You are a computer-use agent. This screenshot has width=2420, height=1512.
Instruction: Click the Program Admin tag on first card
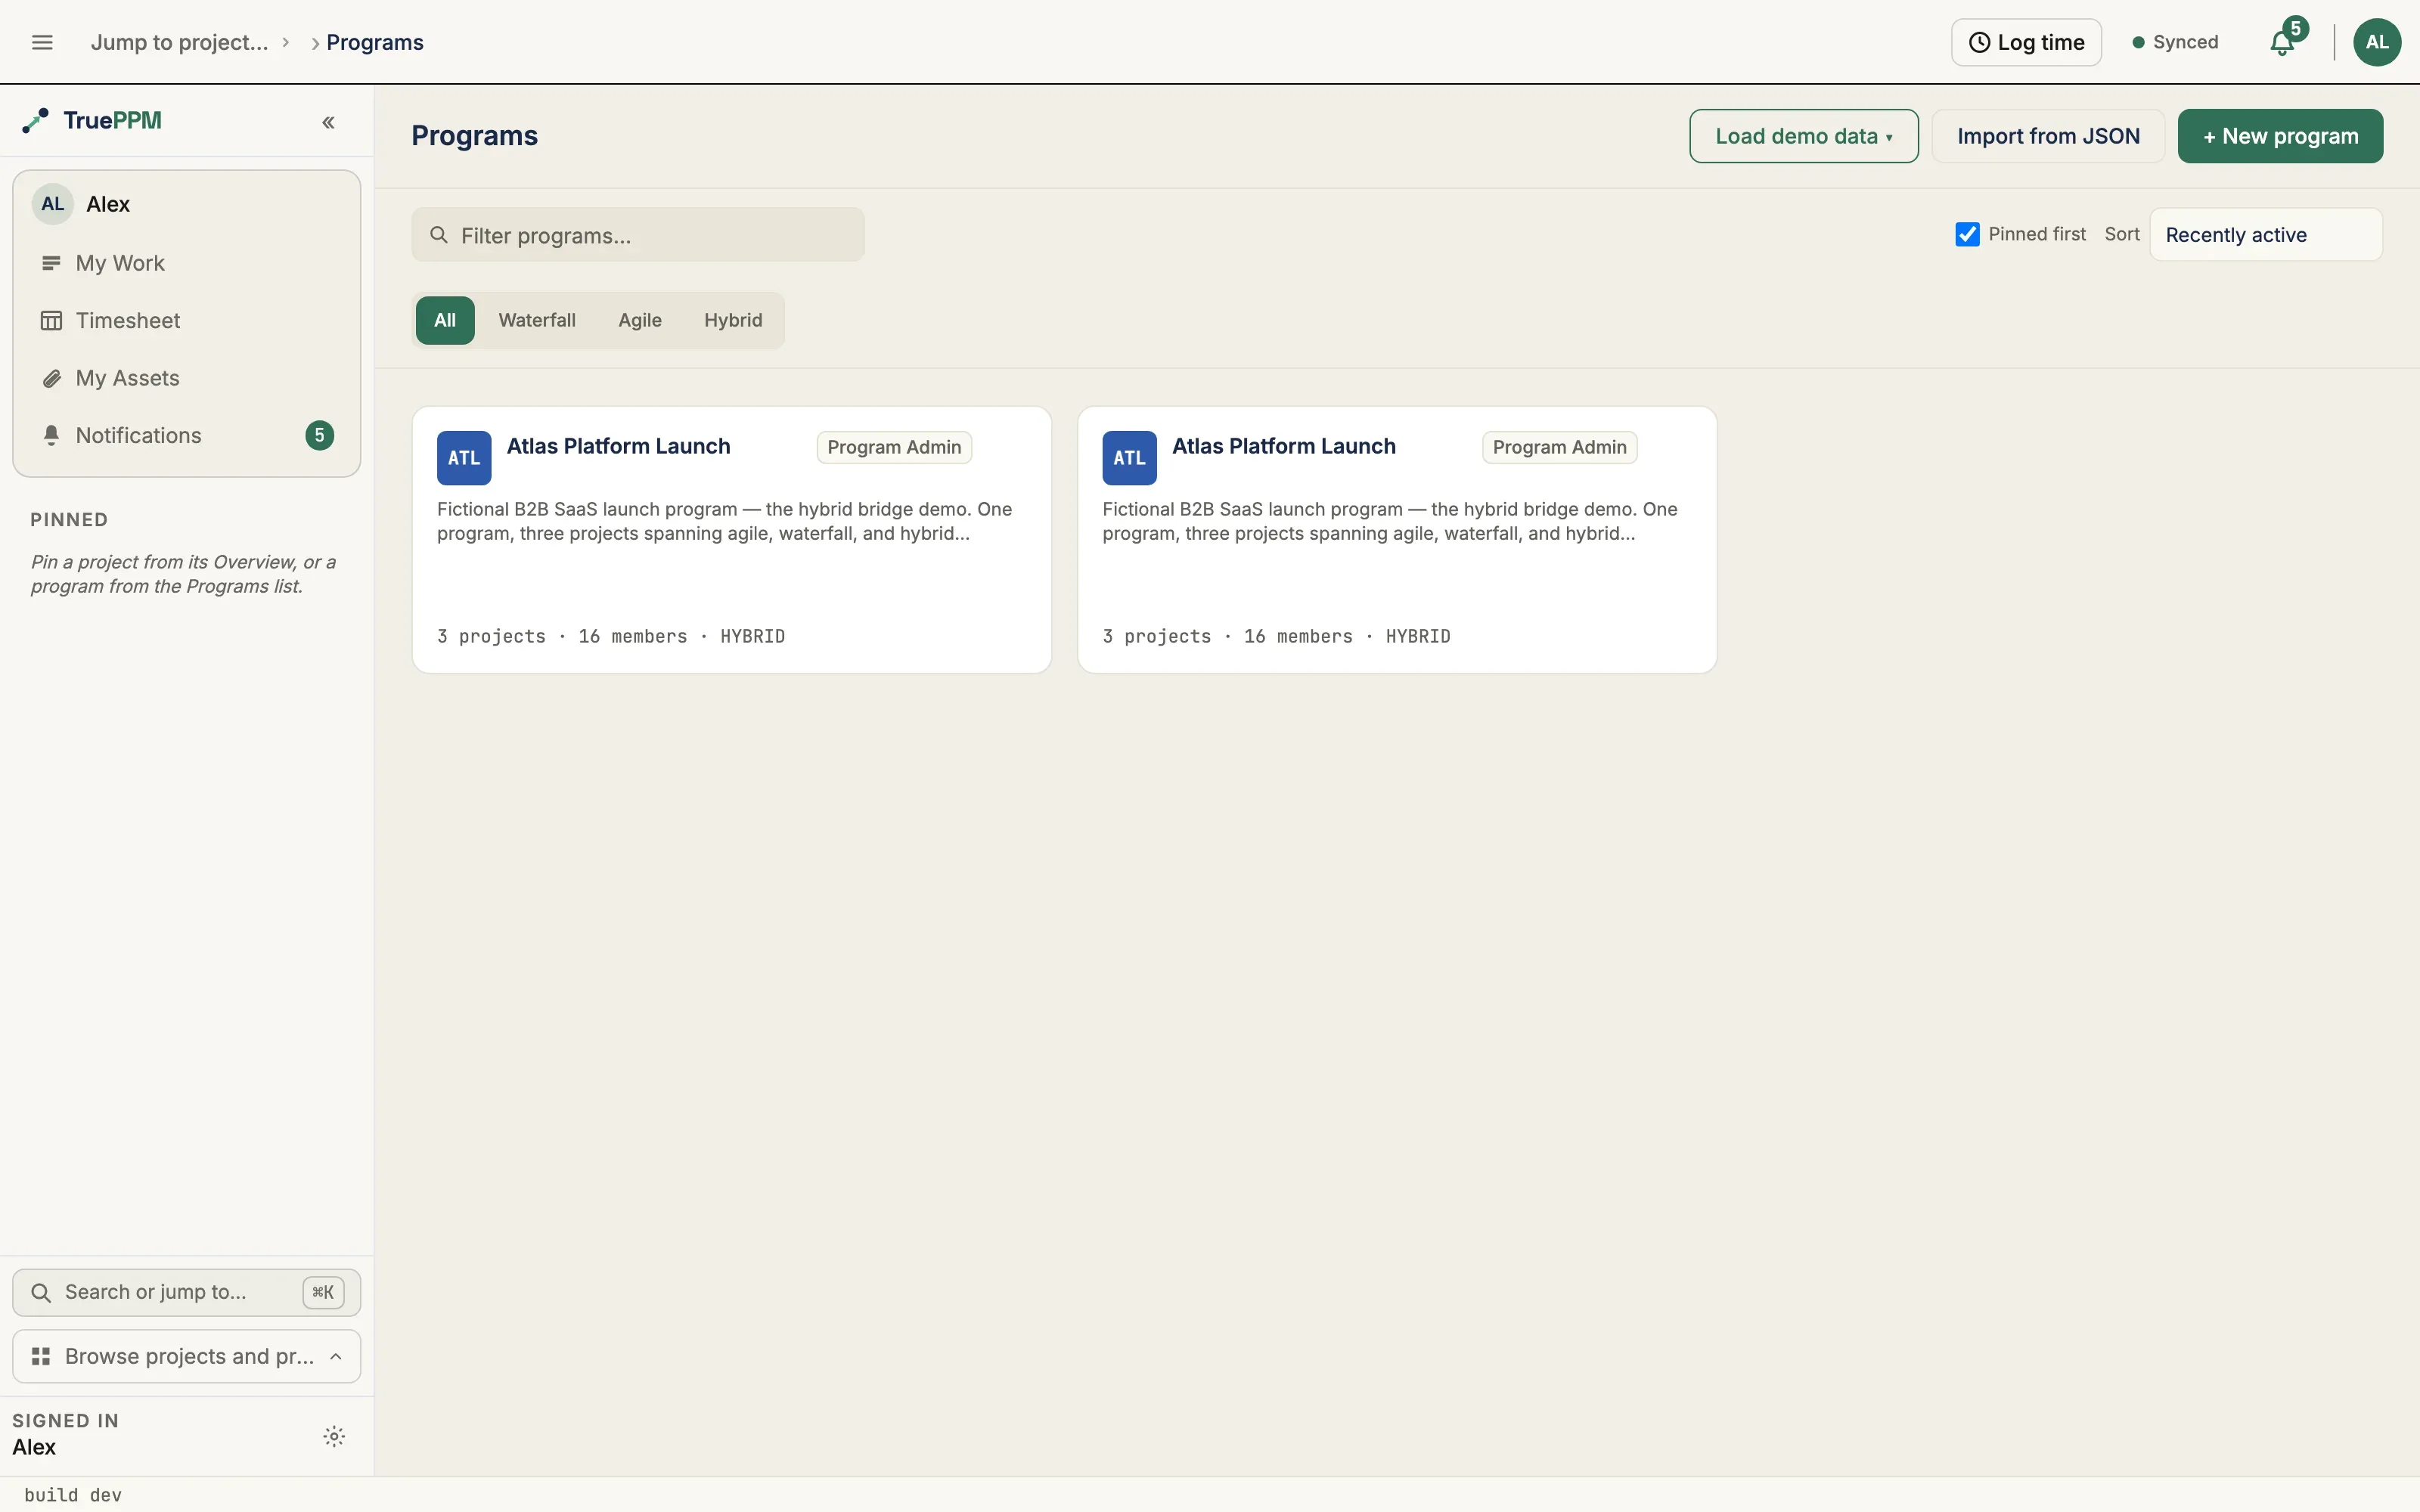tap(894, 447)
